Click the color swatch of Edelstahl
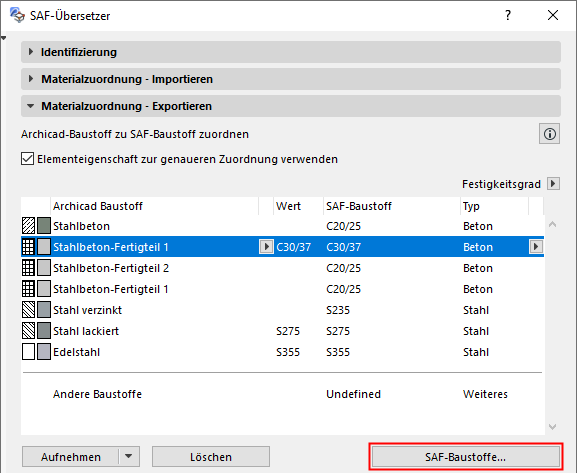 44,352
